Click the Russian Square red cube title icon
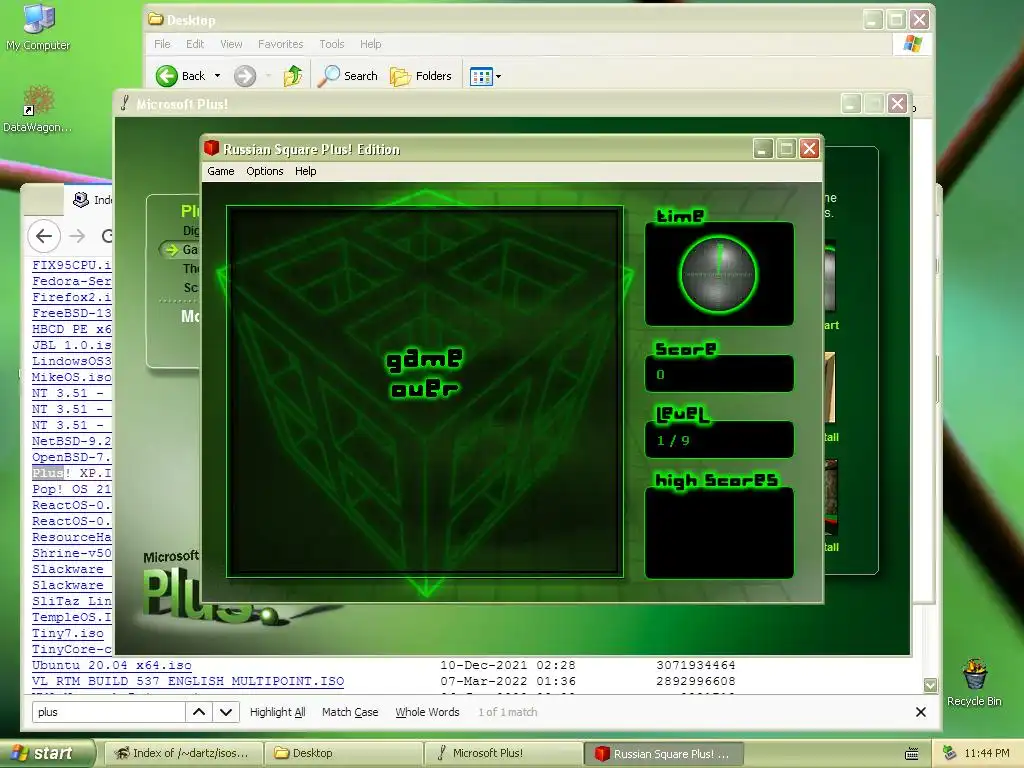 tap(211, 148)
